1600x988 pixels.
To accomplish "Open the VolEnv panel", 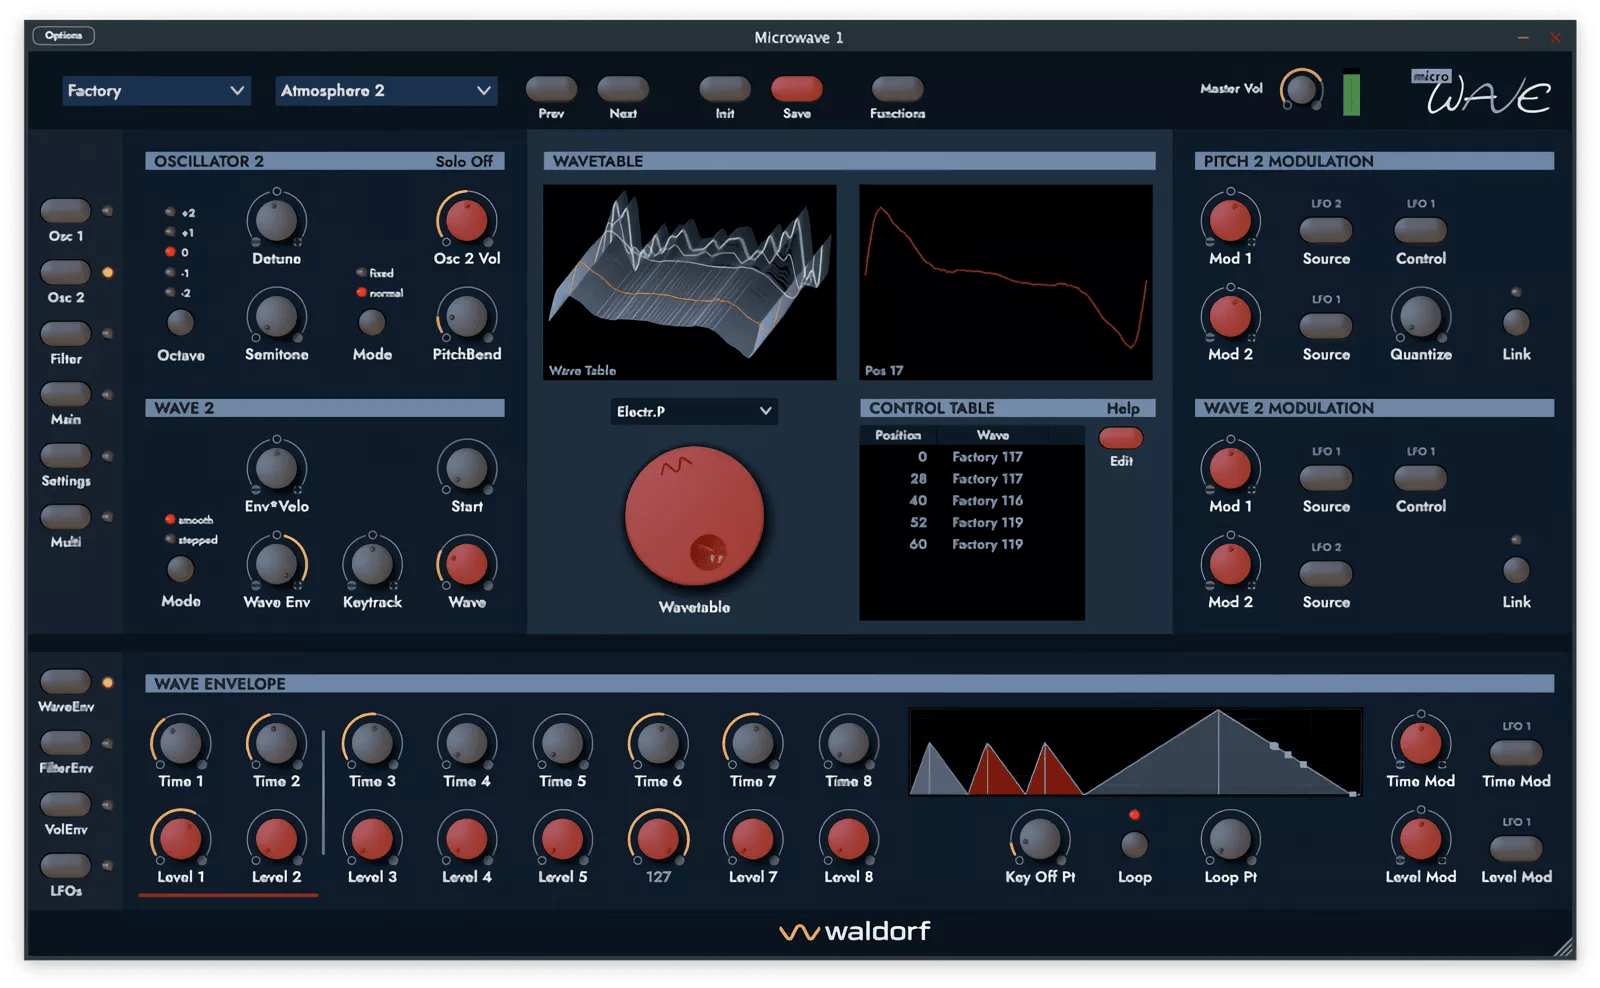I will (64, 801).
